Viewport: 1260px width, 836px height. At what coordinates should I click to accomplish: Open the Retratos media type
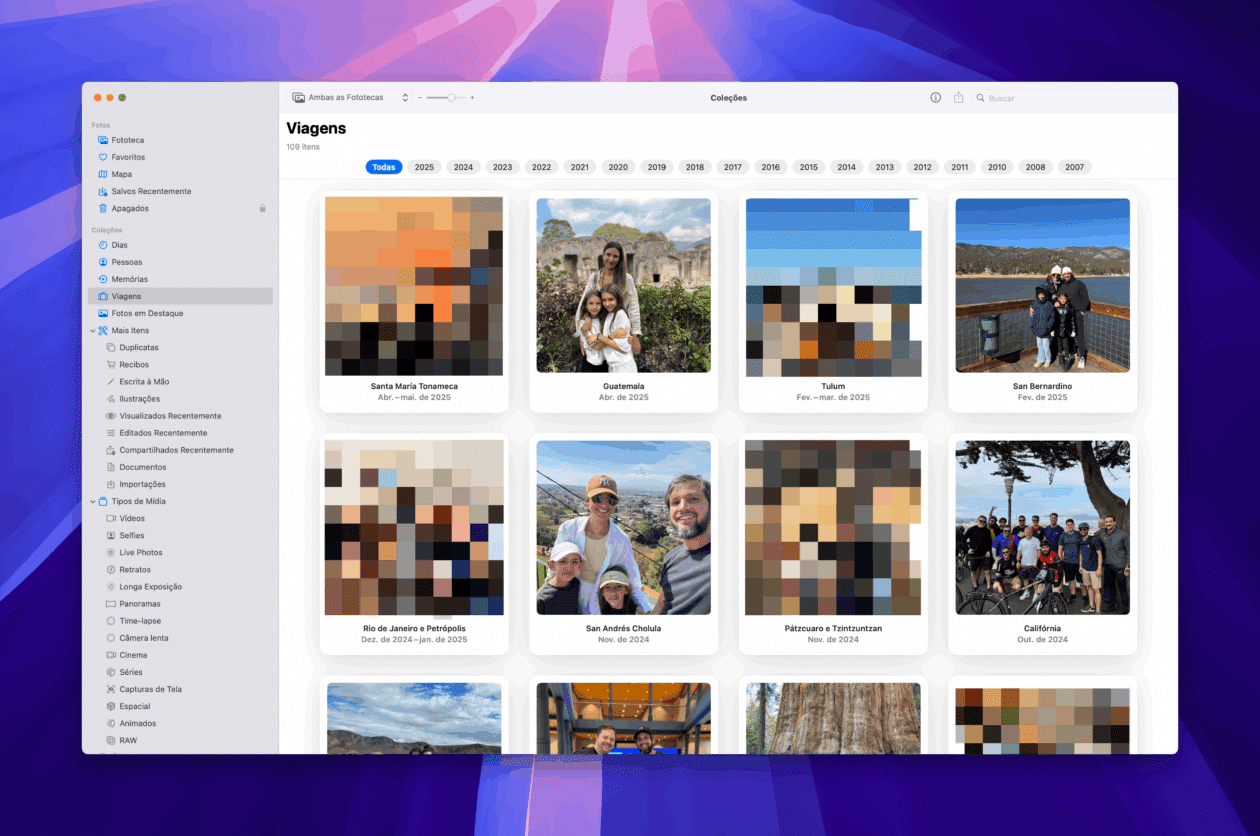coord(180,569)
